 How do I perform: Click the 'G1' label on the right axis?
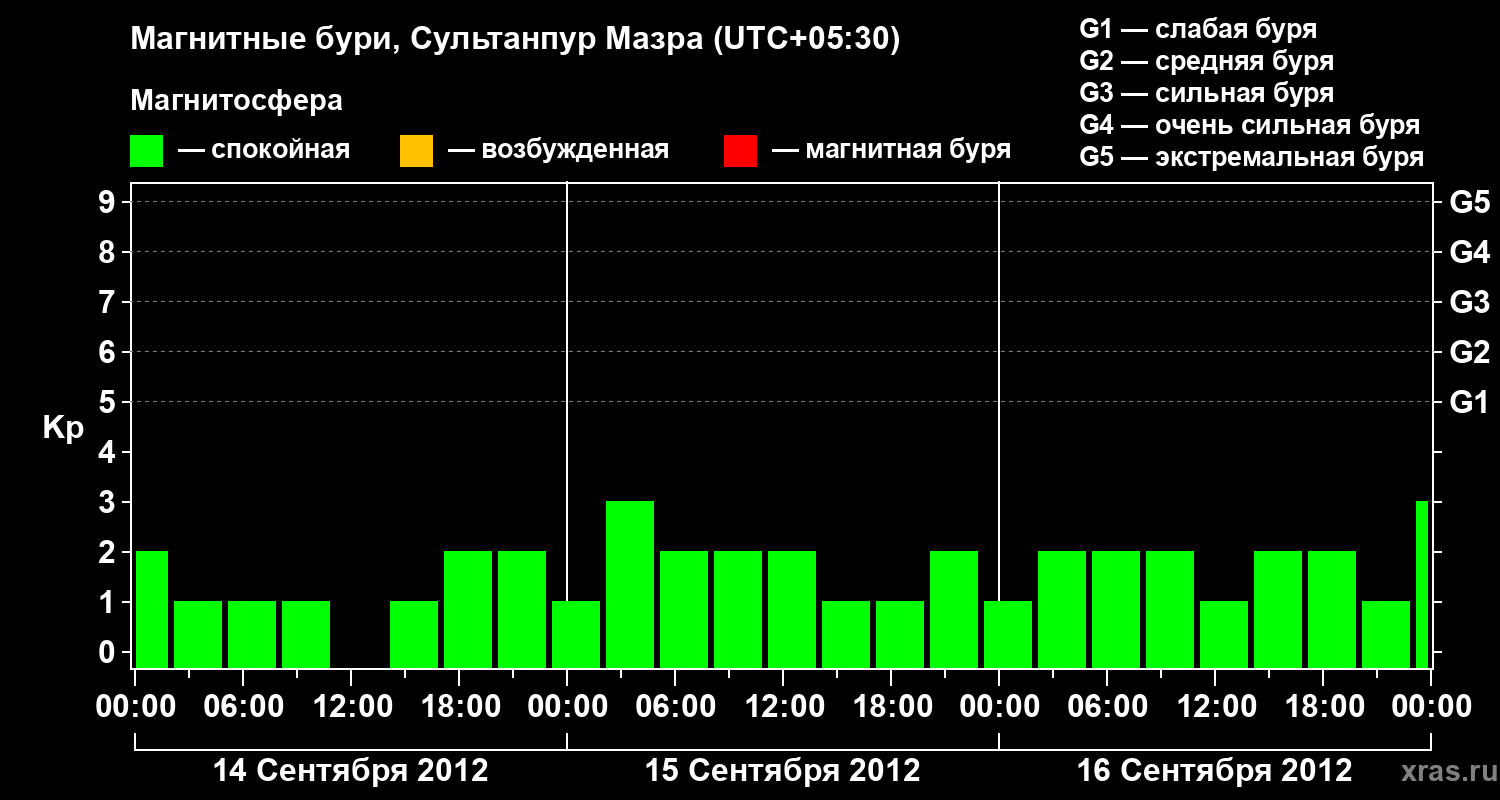click(x=1469, y=402)
